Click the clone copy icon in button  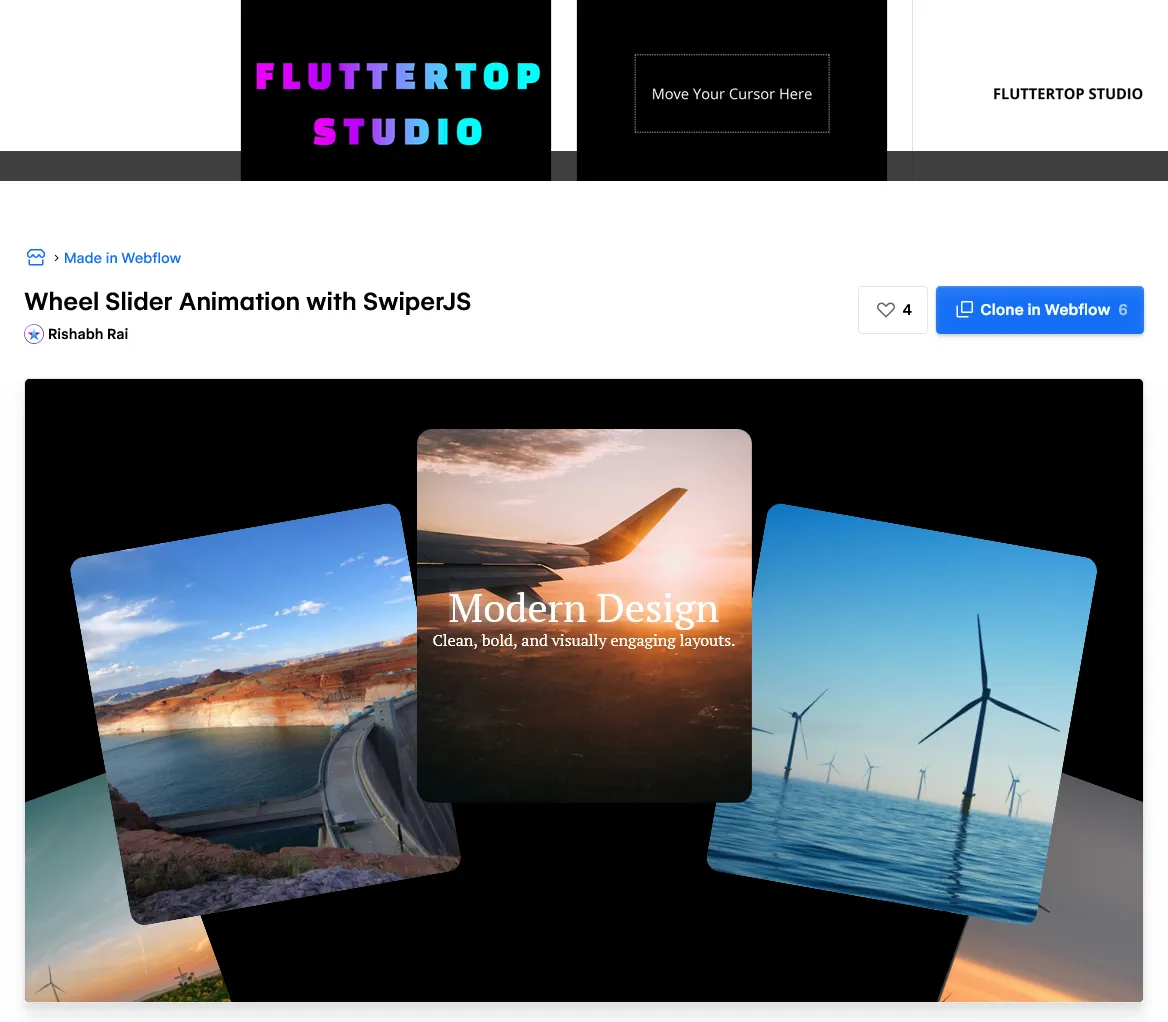click(x=964, y=309)
